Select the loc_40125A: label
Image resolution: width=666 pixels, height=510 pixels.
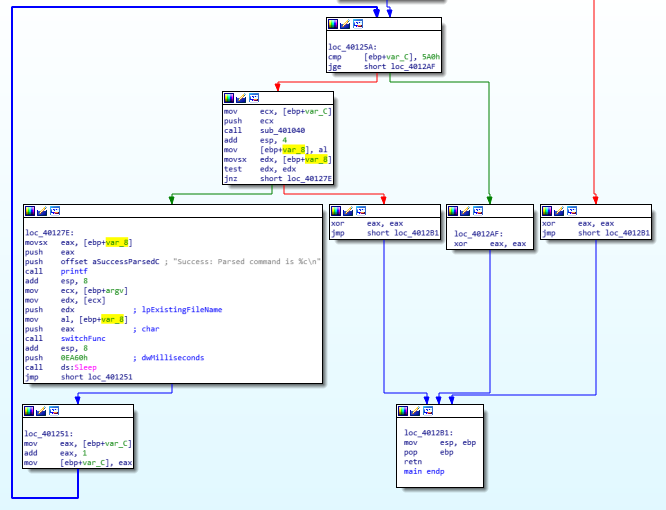[353, 47]
